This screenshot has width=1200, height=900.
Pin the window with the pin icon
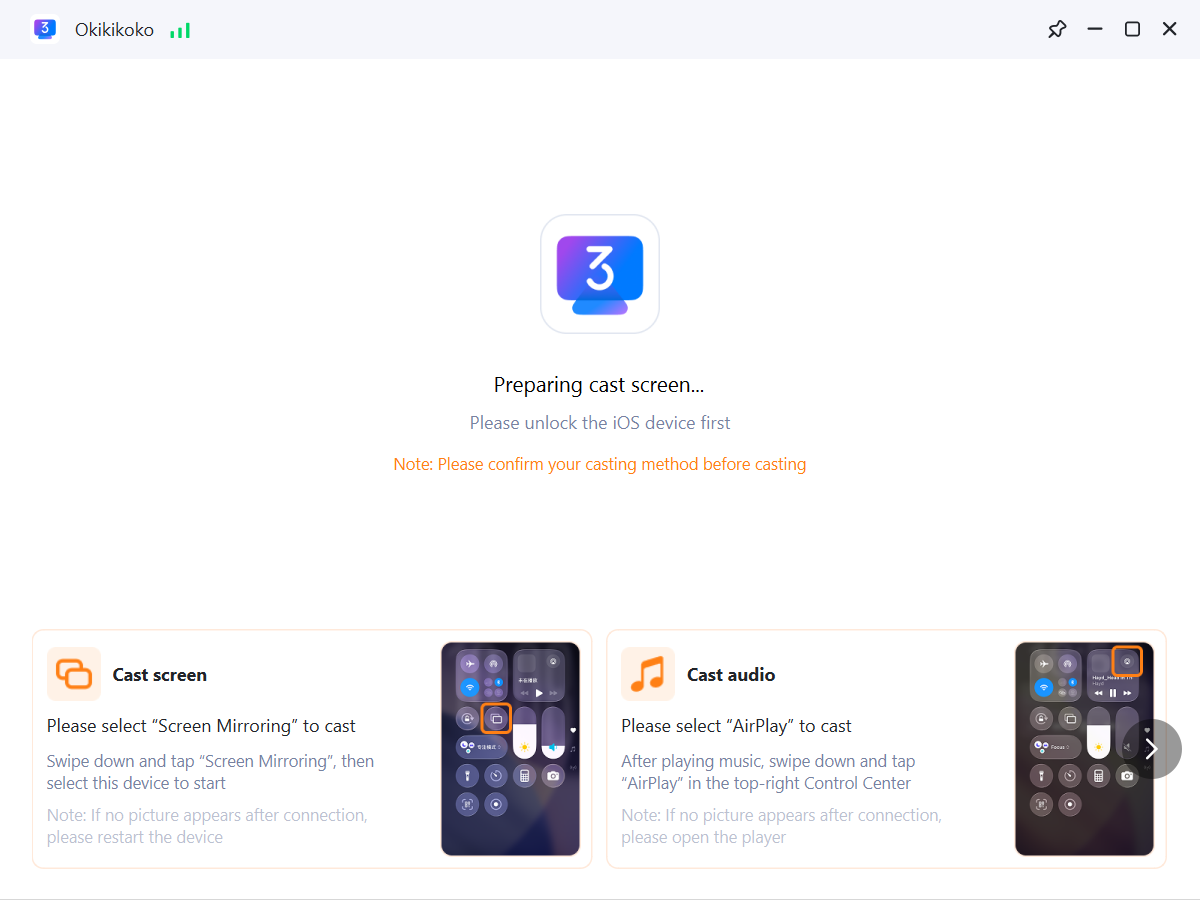(1057, 29)
